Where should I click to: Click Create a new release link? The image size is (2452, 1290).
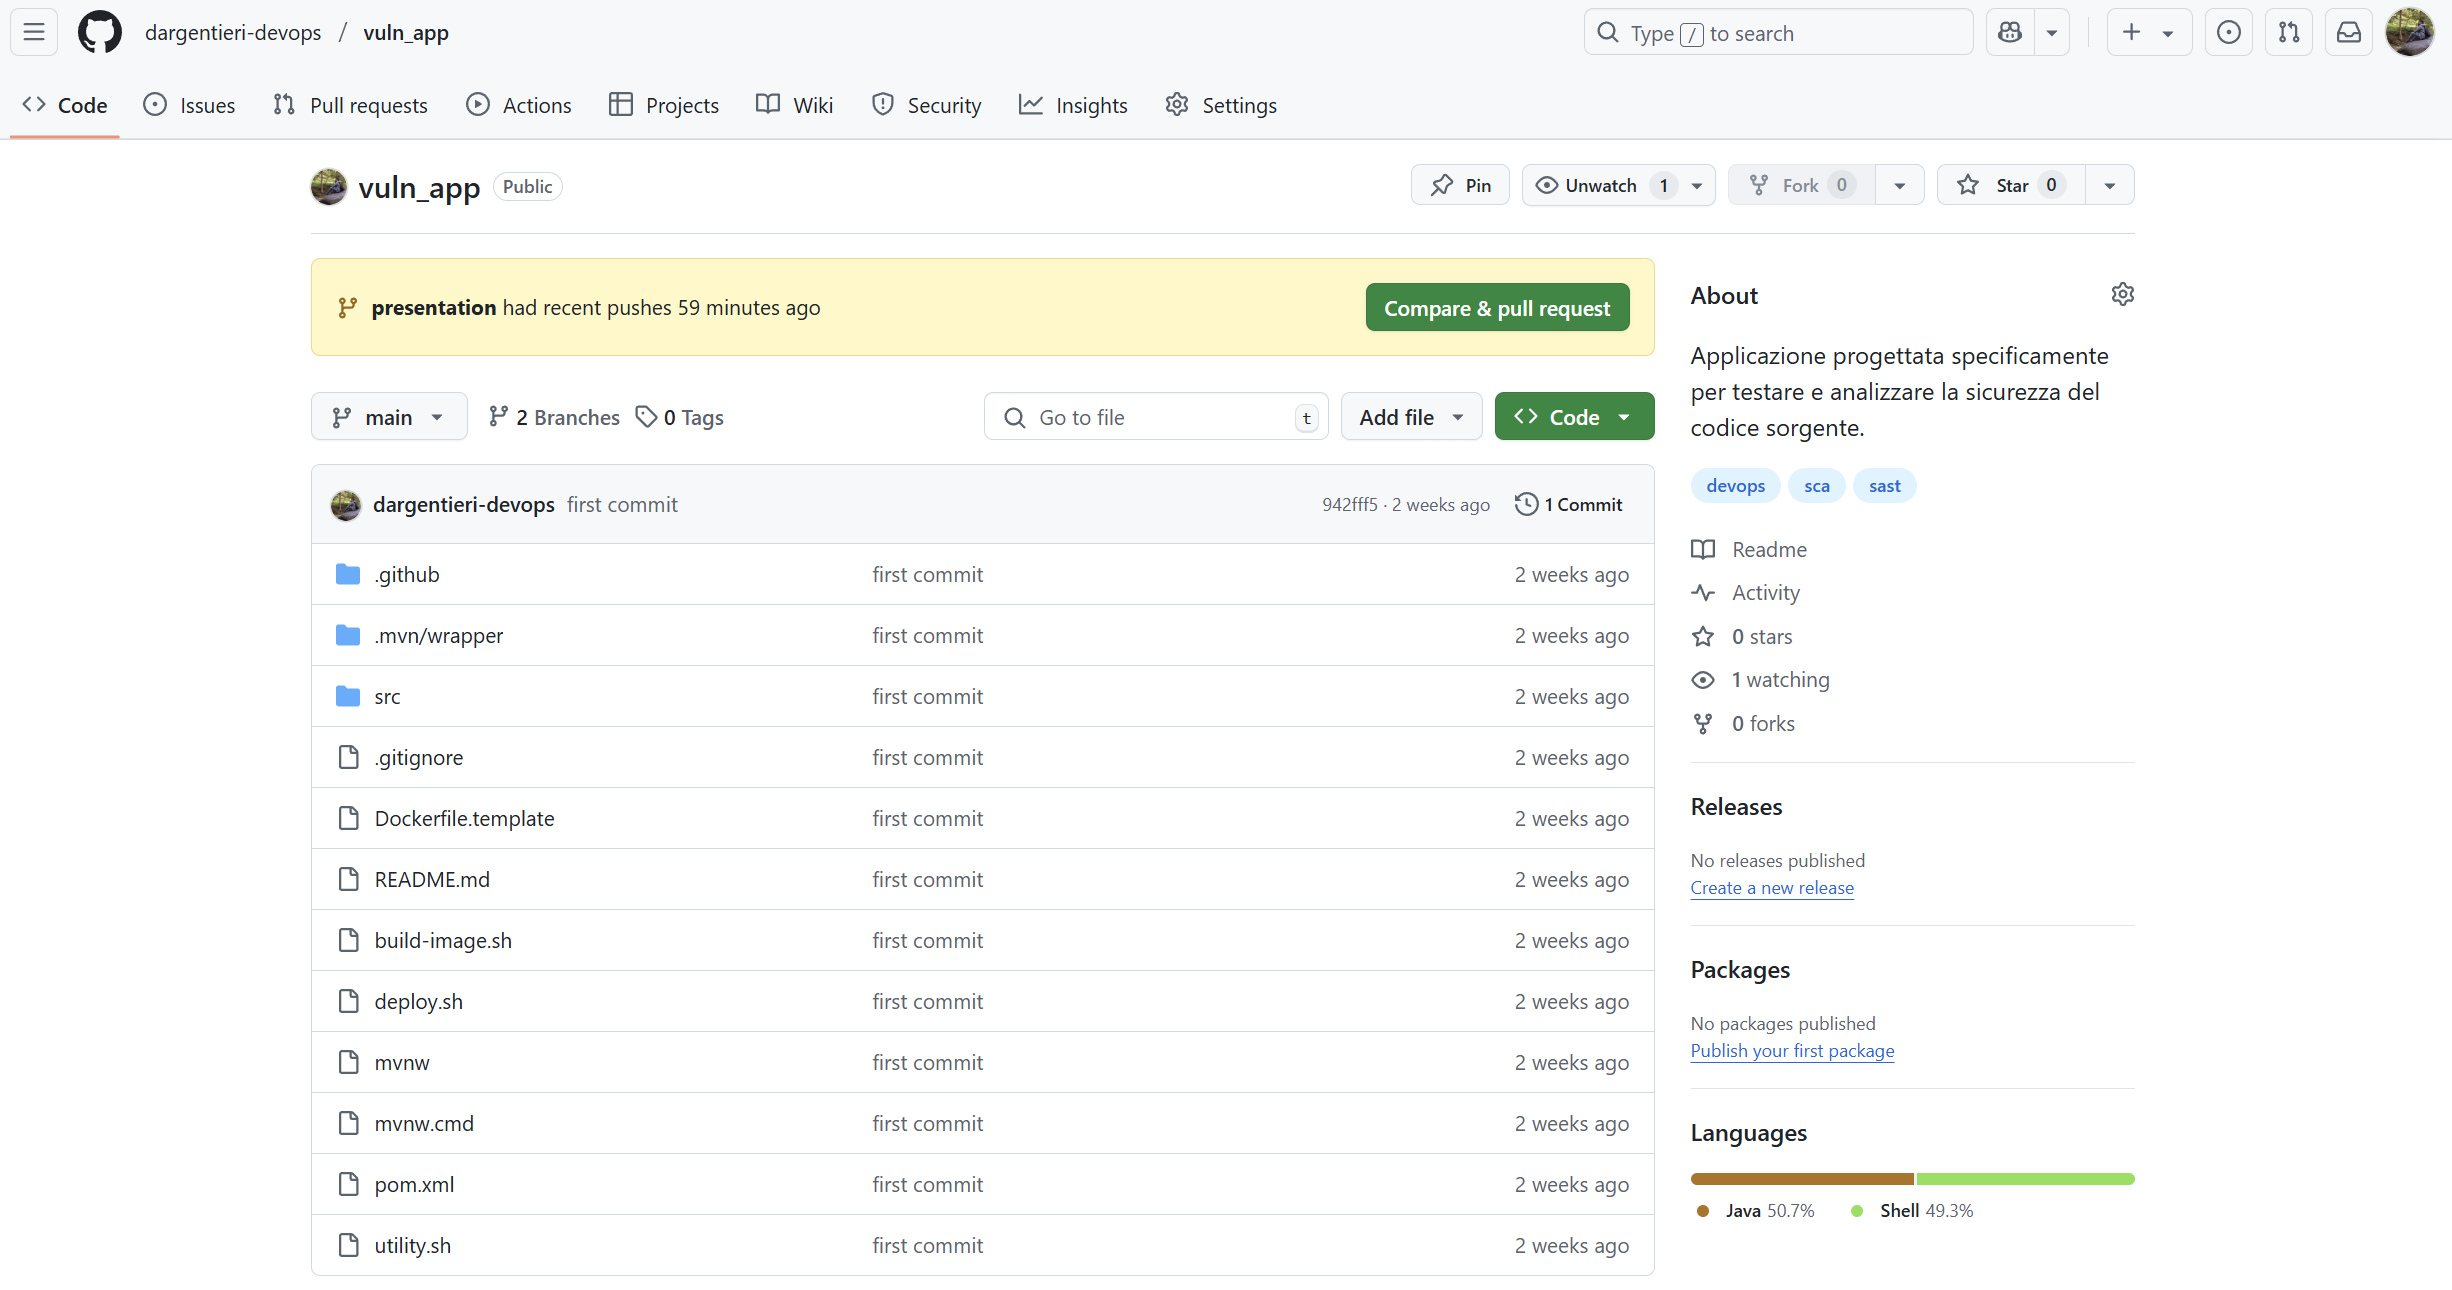[1772, 888]
